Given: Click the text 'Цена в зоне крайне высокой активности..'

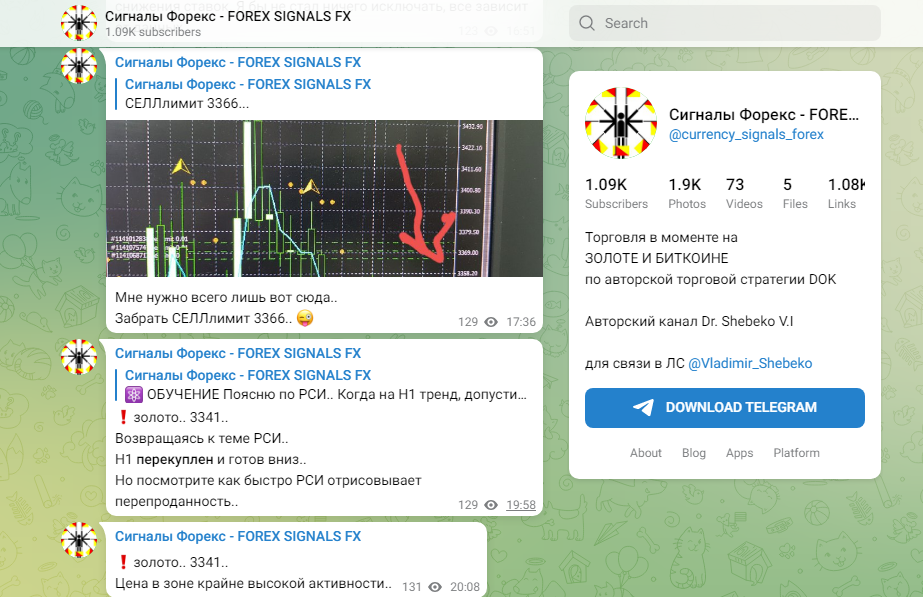Looking at the screenshot, I should tap(253, 584).
